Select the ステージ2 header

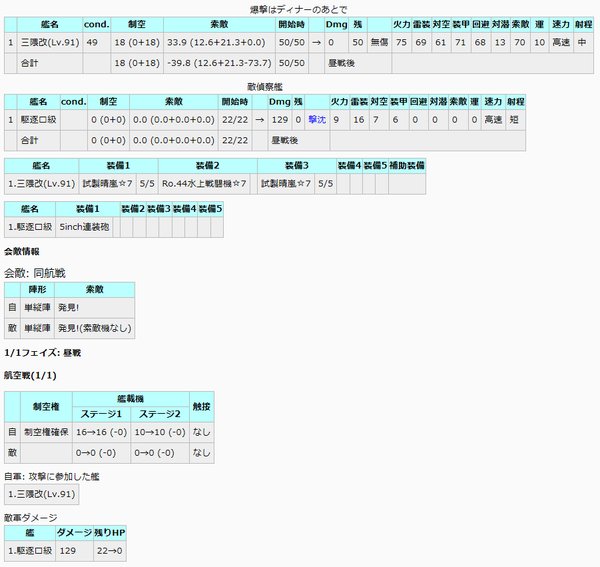[x=160, y=414]
